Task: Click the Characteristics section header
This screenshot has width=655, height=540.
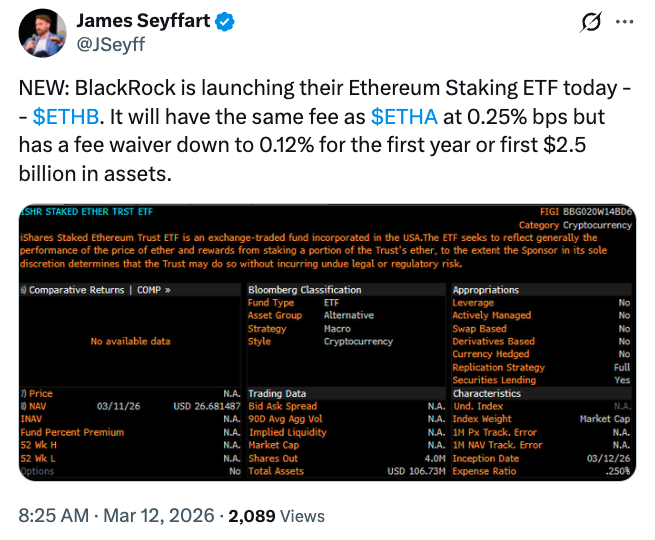Action: [x=489, y=394]
